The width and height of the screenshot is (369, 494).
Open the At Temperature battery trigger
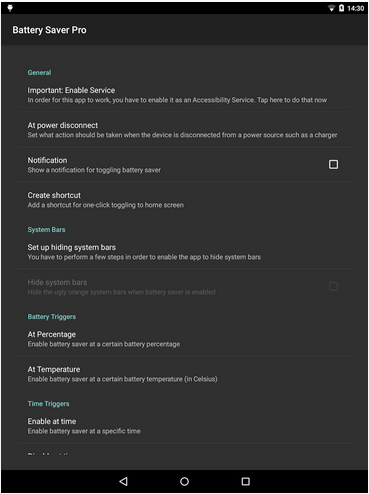184,374
